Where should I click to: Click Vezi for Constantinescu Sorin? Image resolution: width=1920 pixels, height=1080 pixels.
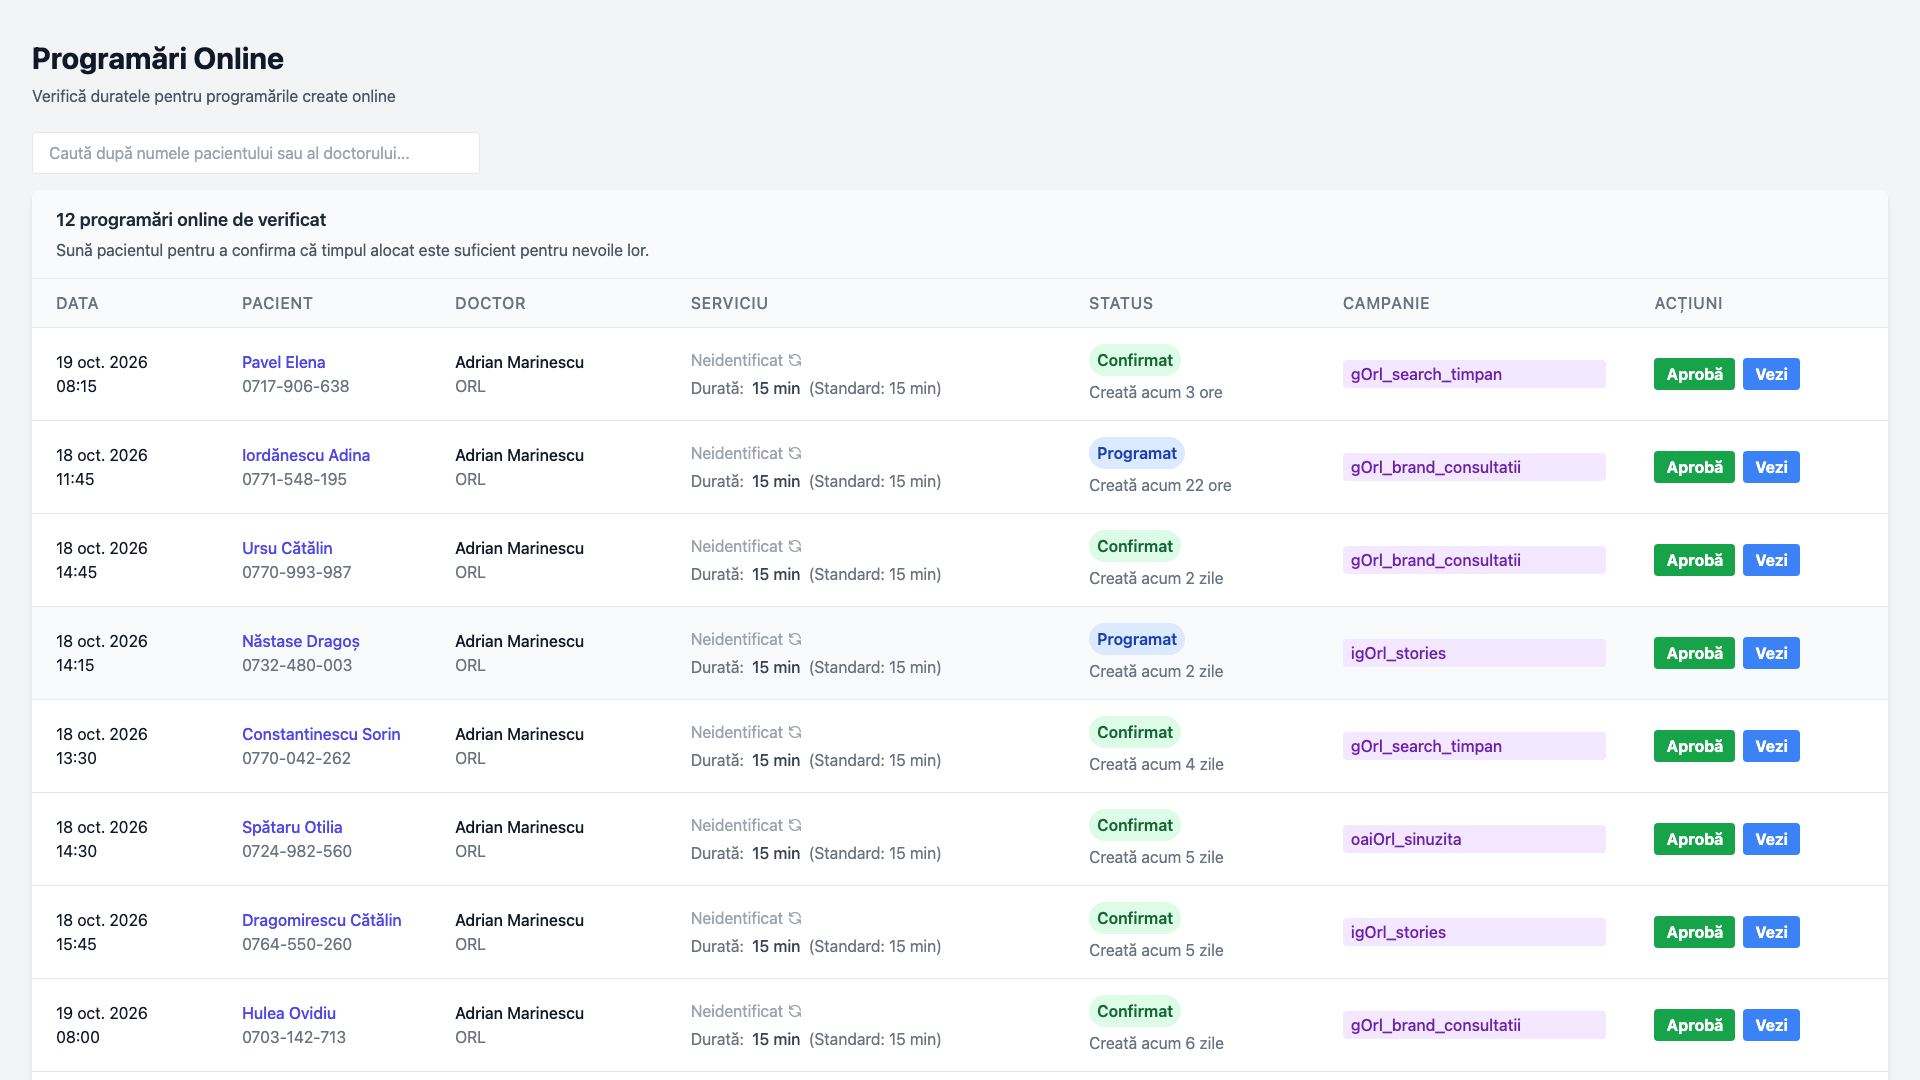tap(1771, 746)
